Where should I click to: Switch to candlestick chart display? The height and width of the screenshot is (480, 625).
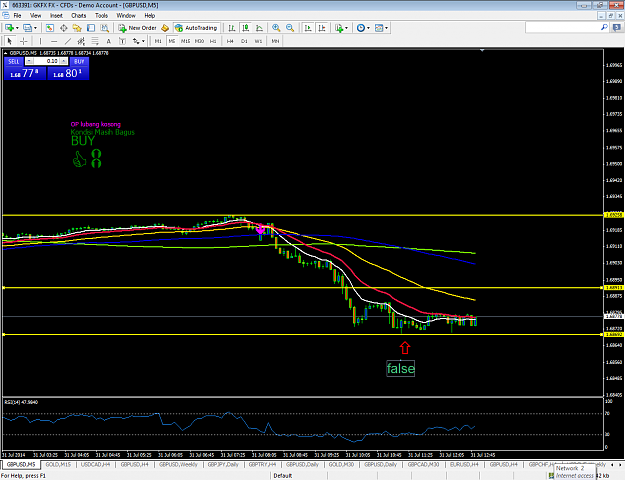tap(246, 28)
